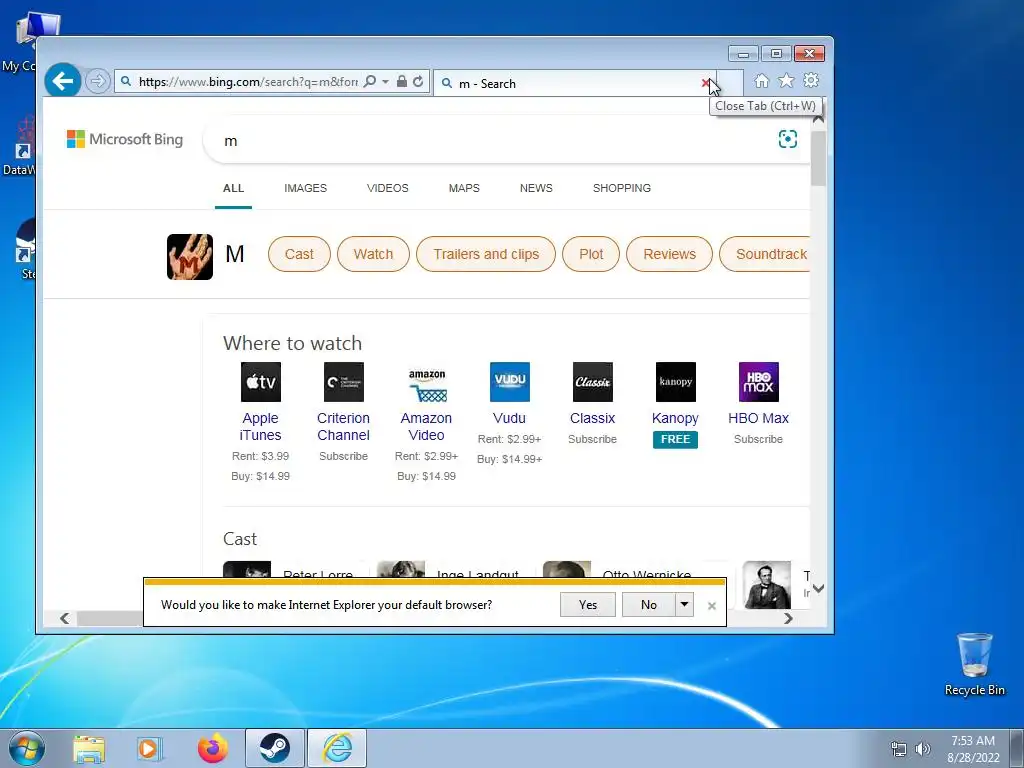Click the security lock icon
The image size is (1024, 768).
(402, 82)
